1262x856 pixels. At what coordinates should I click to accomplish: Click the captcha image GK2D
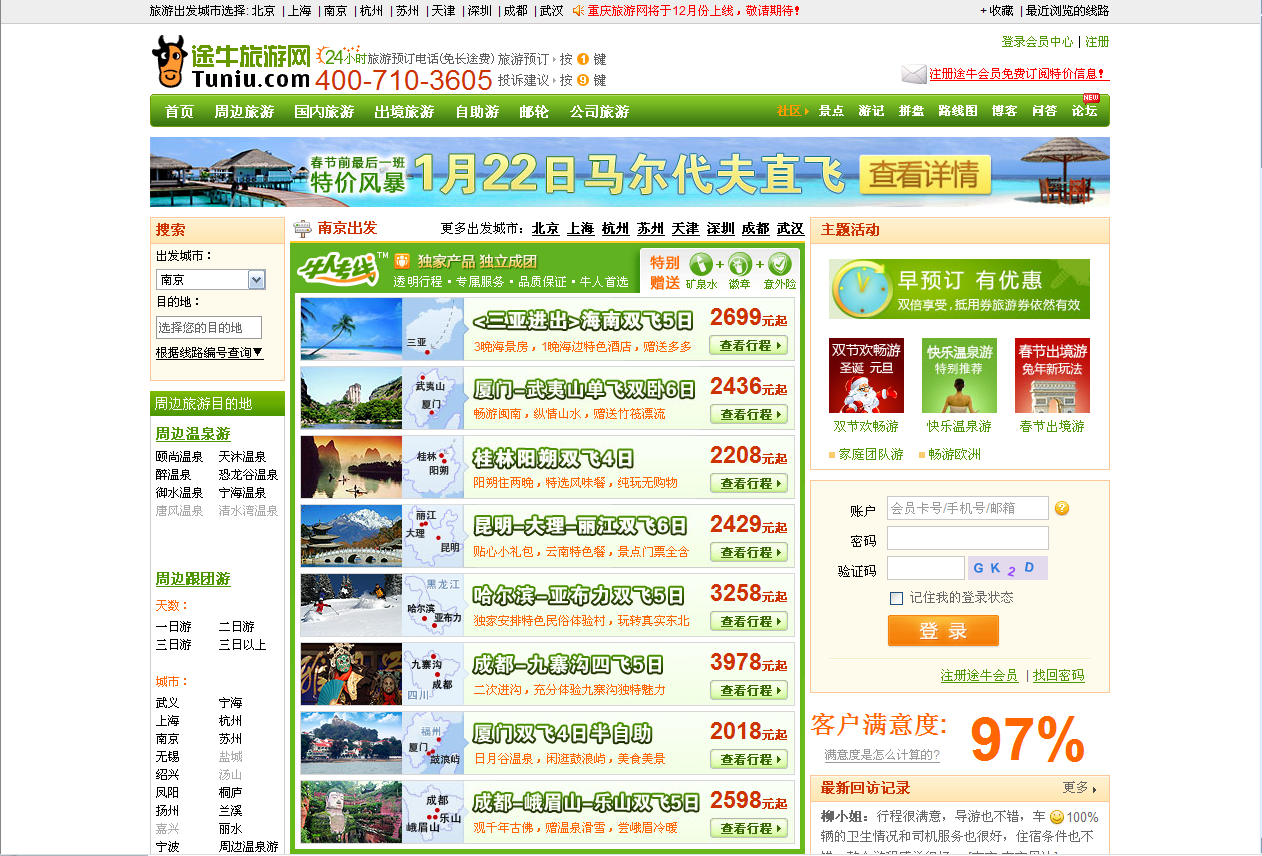[1007, 568]
